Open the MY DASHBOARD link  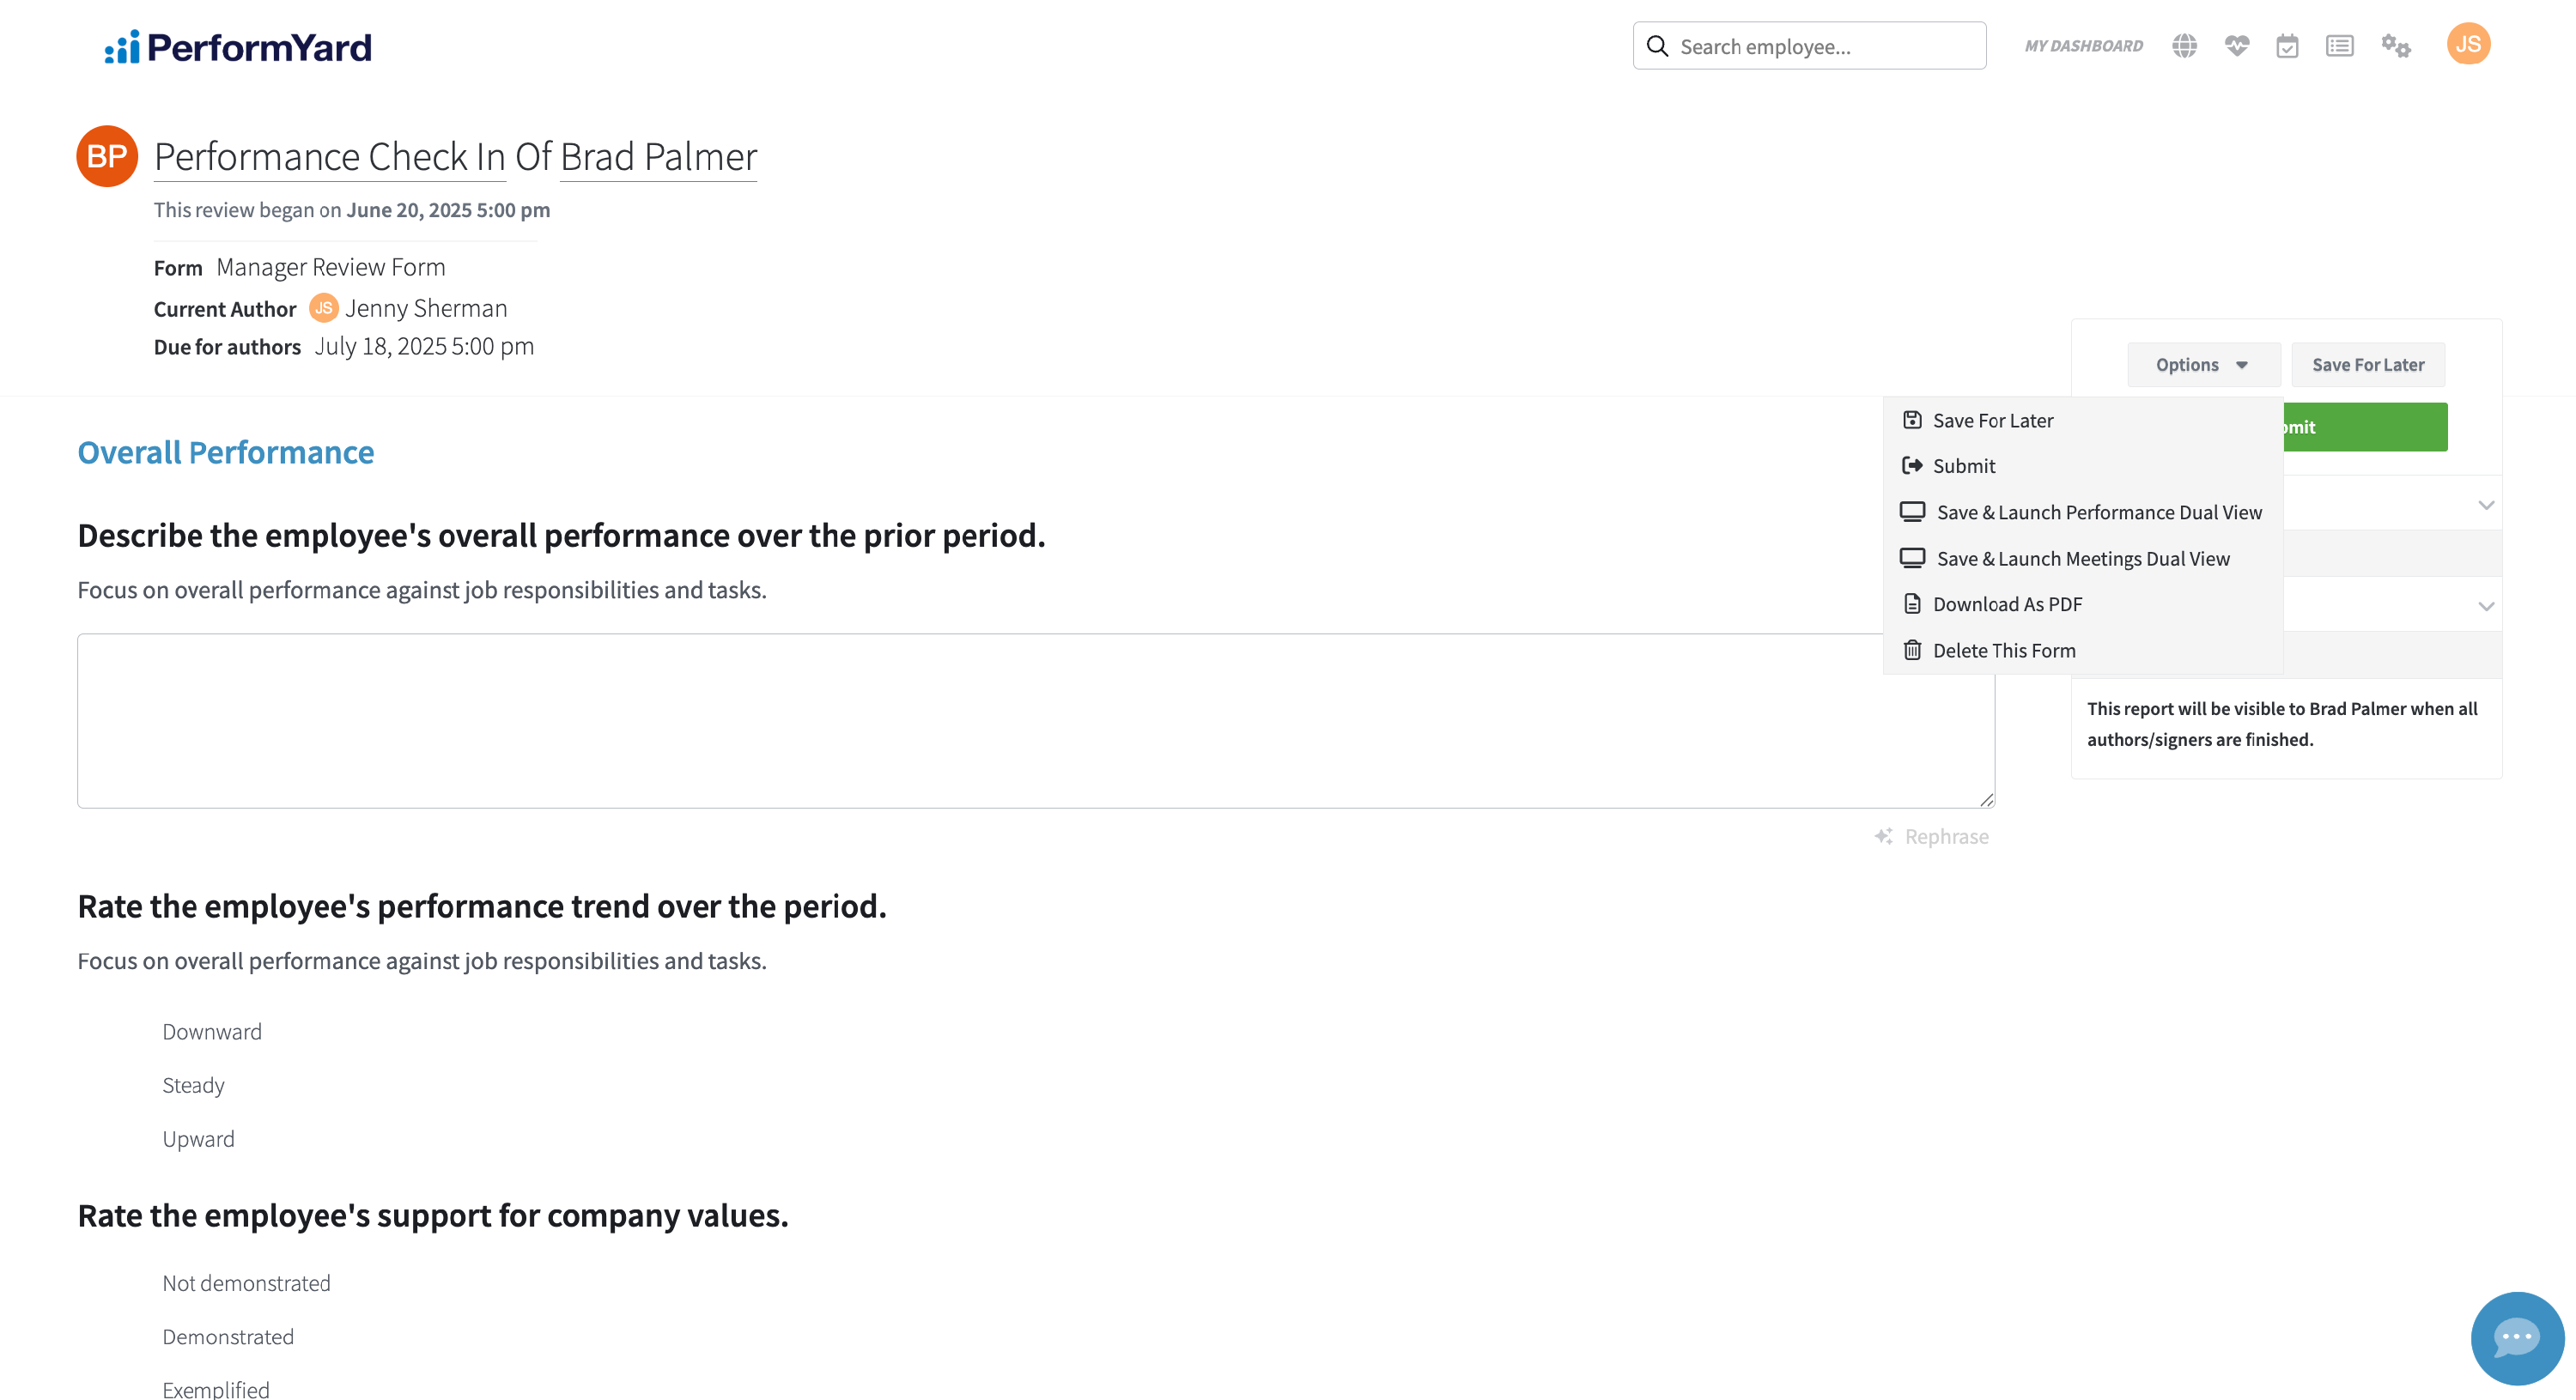pyautogui.click(x=2083, y=46)
